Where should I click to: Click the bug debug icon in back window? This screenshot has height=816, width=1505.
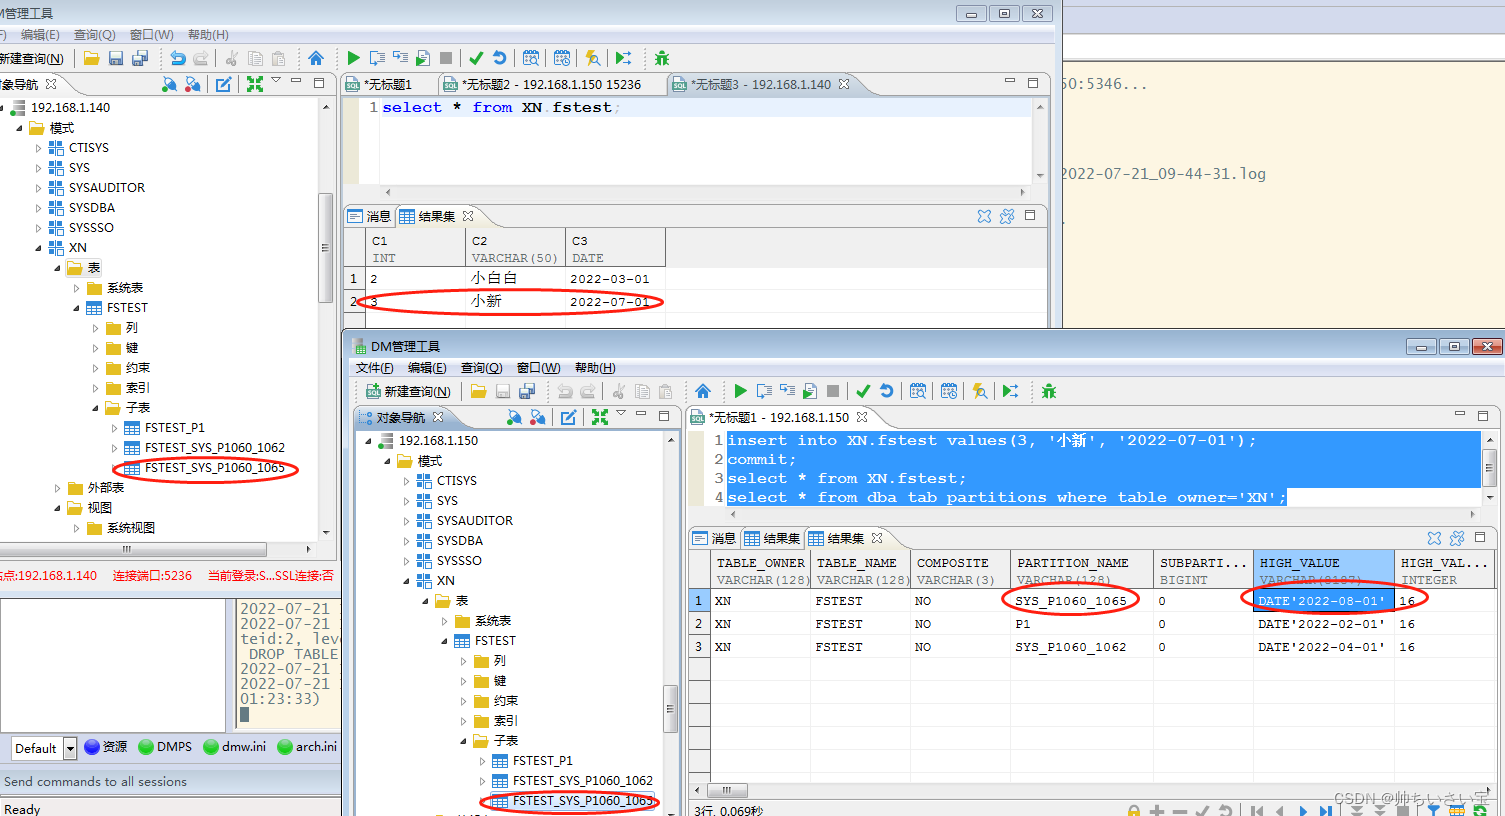[x=661, y=58]
